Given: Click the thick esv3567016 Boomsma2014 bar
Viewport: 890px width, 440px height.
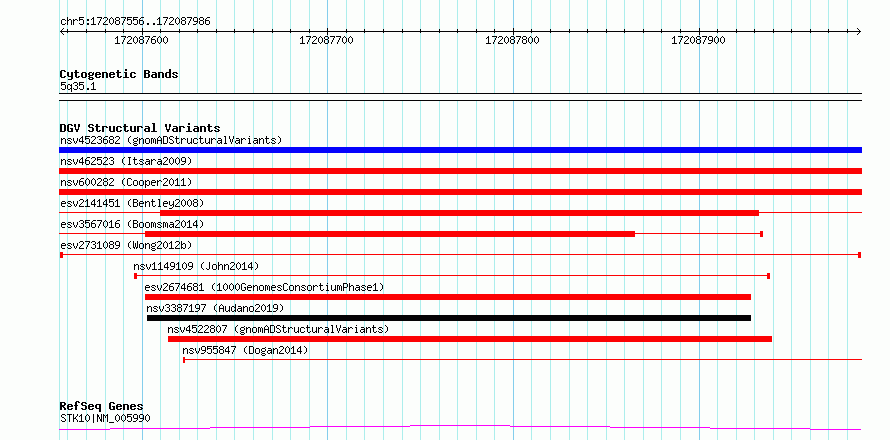Looking at the screenshot, I should 390,234.
